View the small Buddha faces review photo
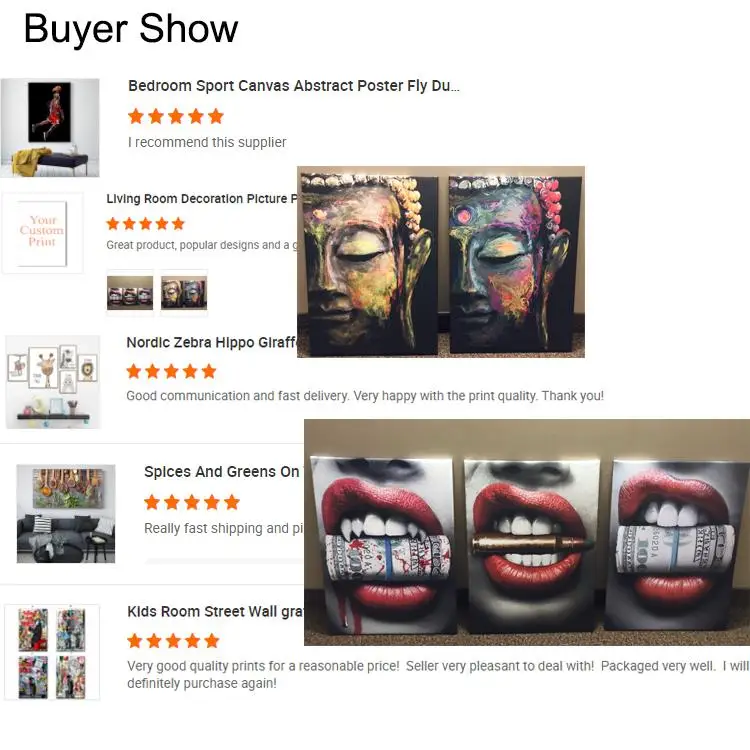 [x=184, y=293]
